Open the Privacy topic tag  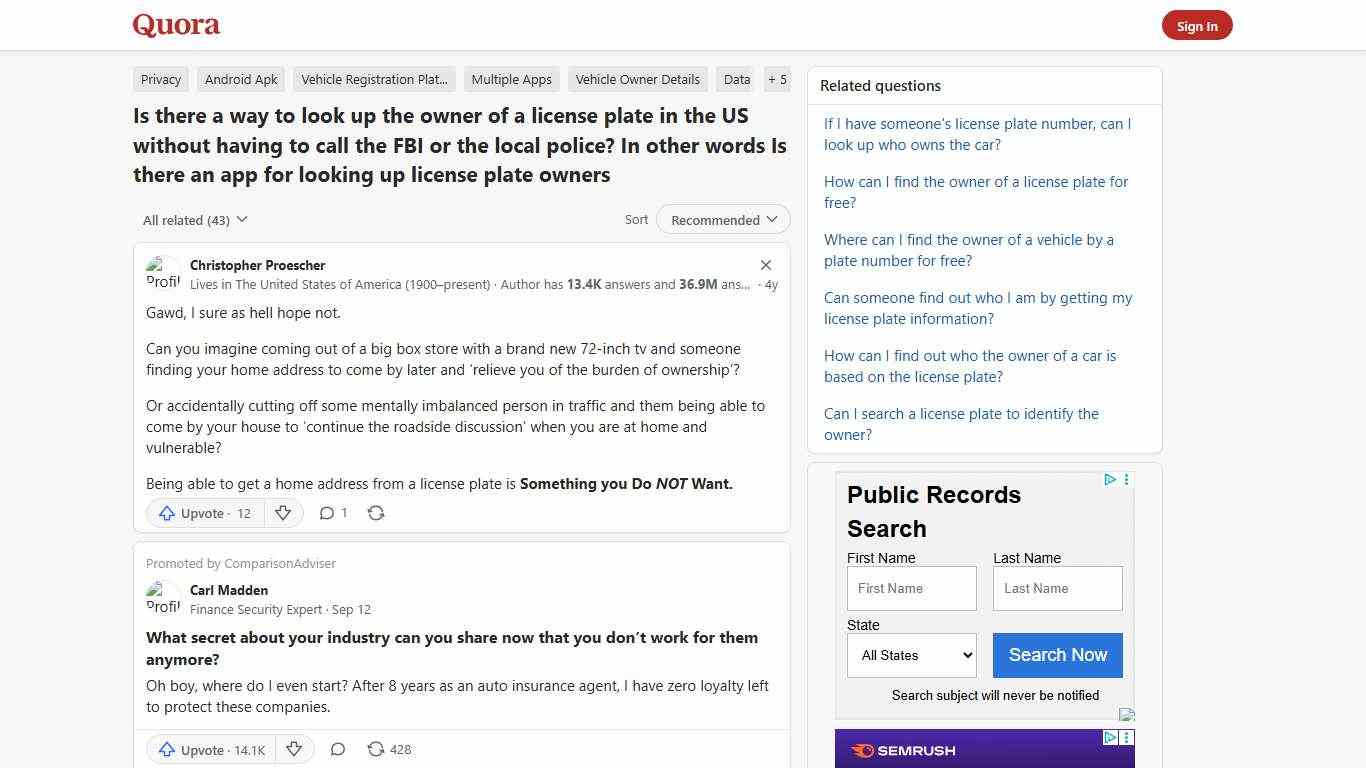click(x=160, y=79)
